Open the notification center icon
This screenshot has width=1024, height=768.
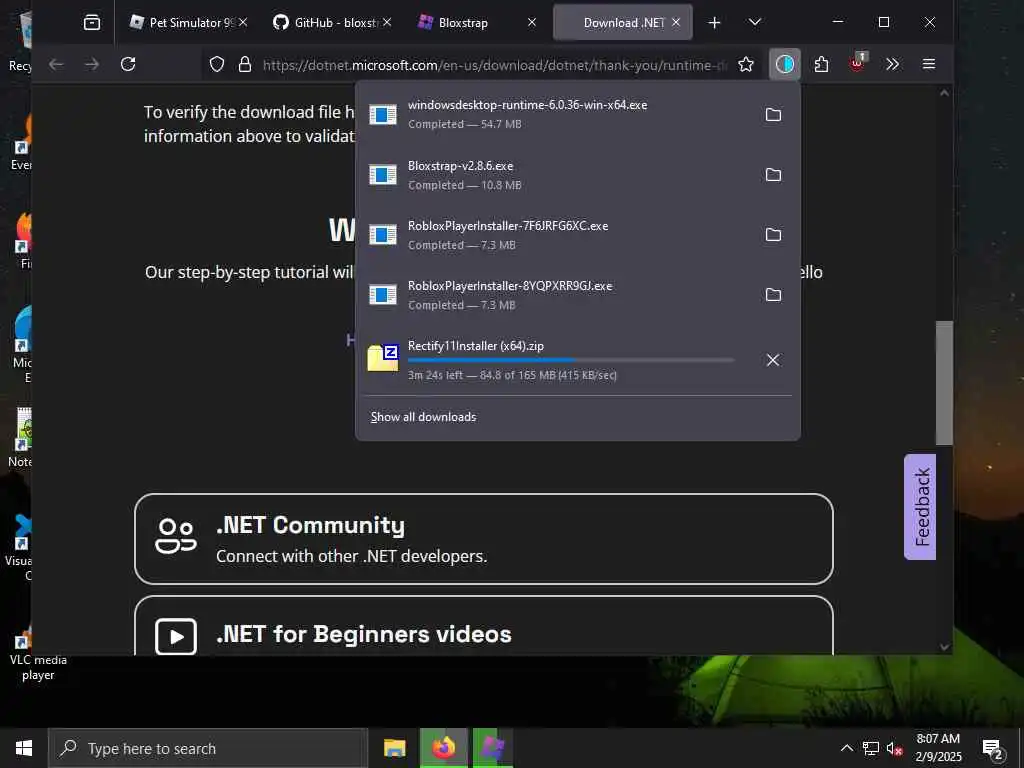[993, 749]
